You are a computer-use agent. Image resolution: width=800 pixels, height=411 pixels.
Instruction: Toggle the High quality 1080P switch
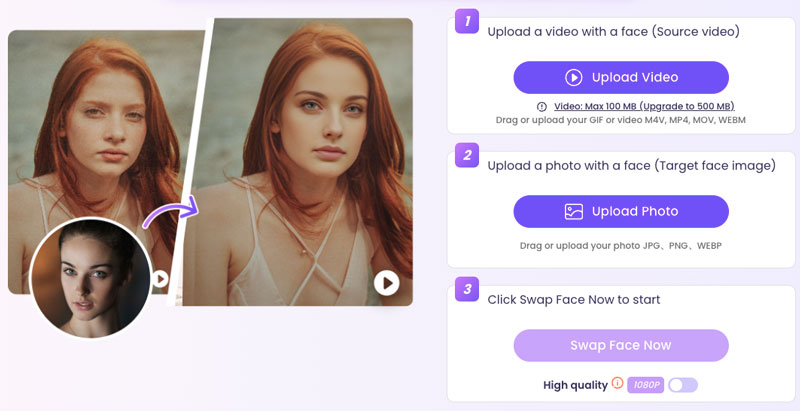click(683, 385)
